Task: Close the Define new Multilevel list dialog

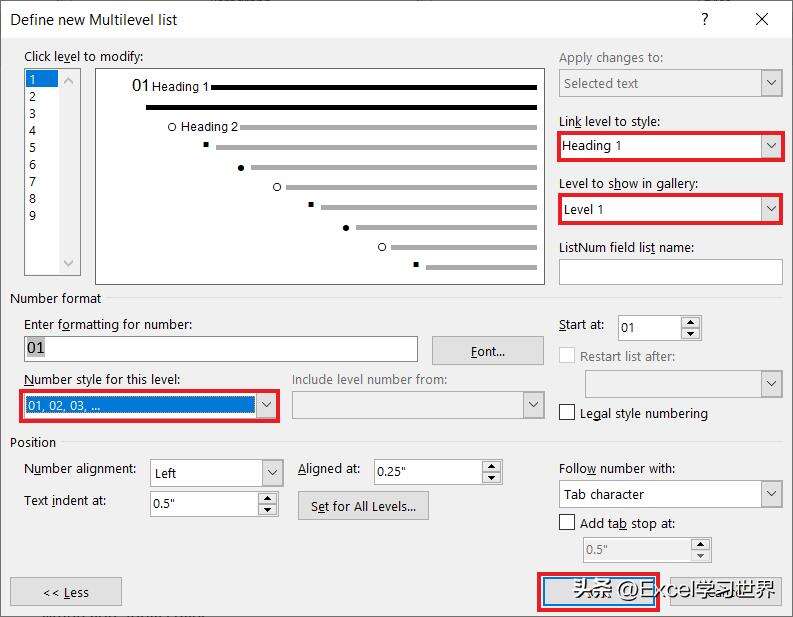Action: click(762, 19)
